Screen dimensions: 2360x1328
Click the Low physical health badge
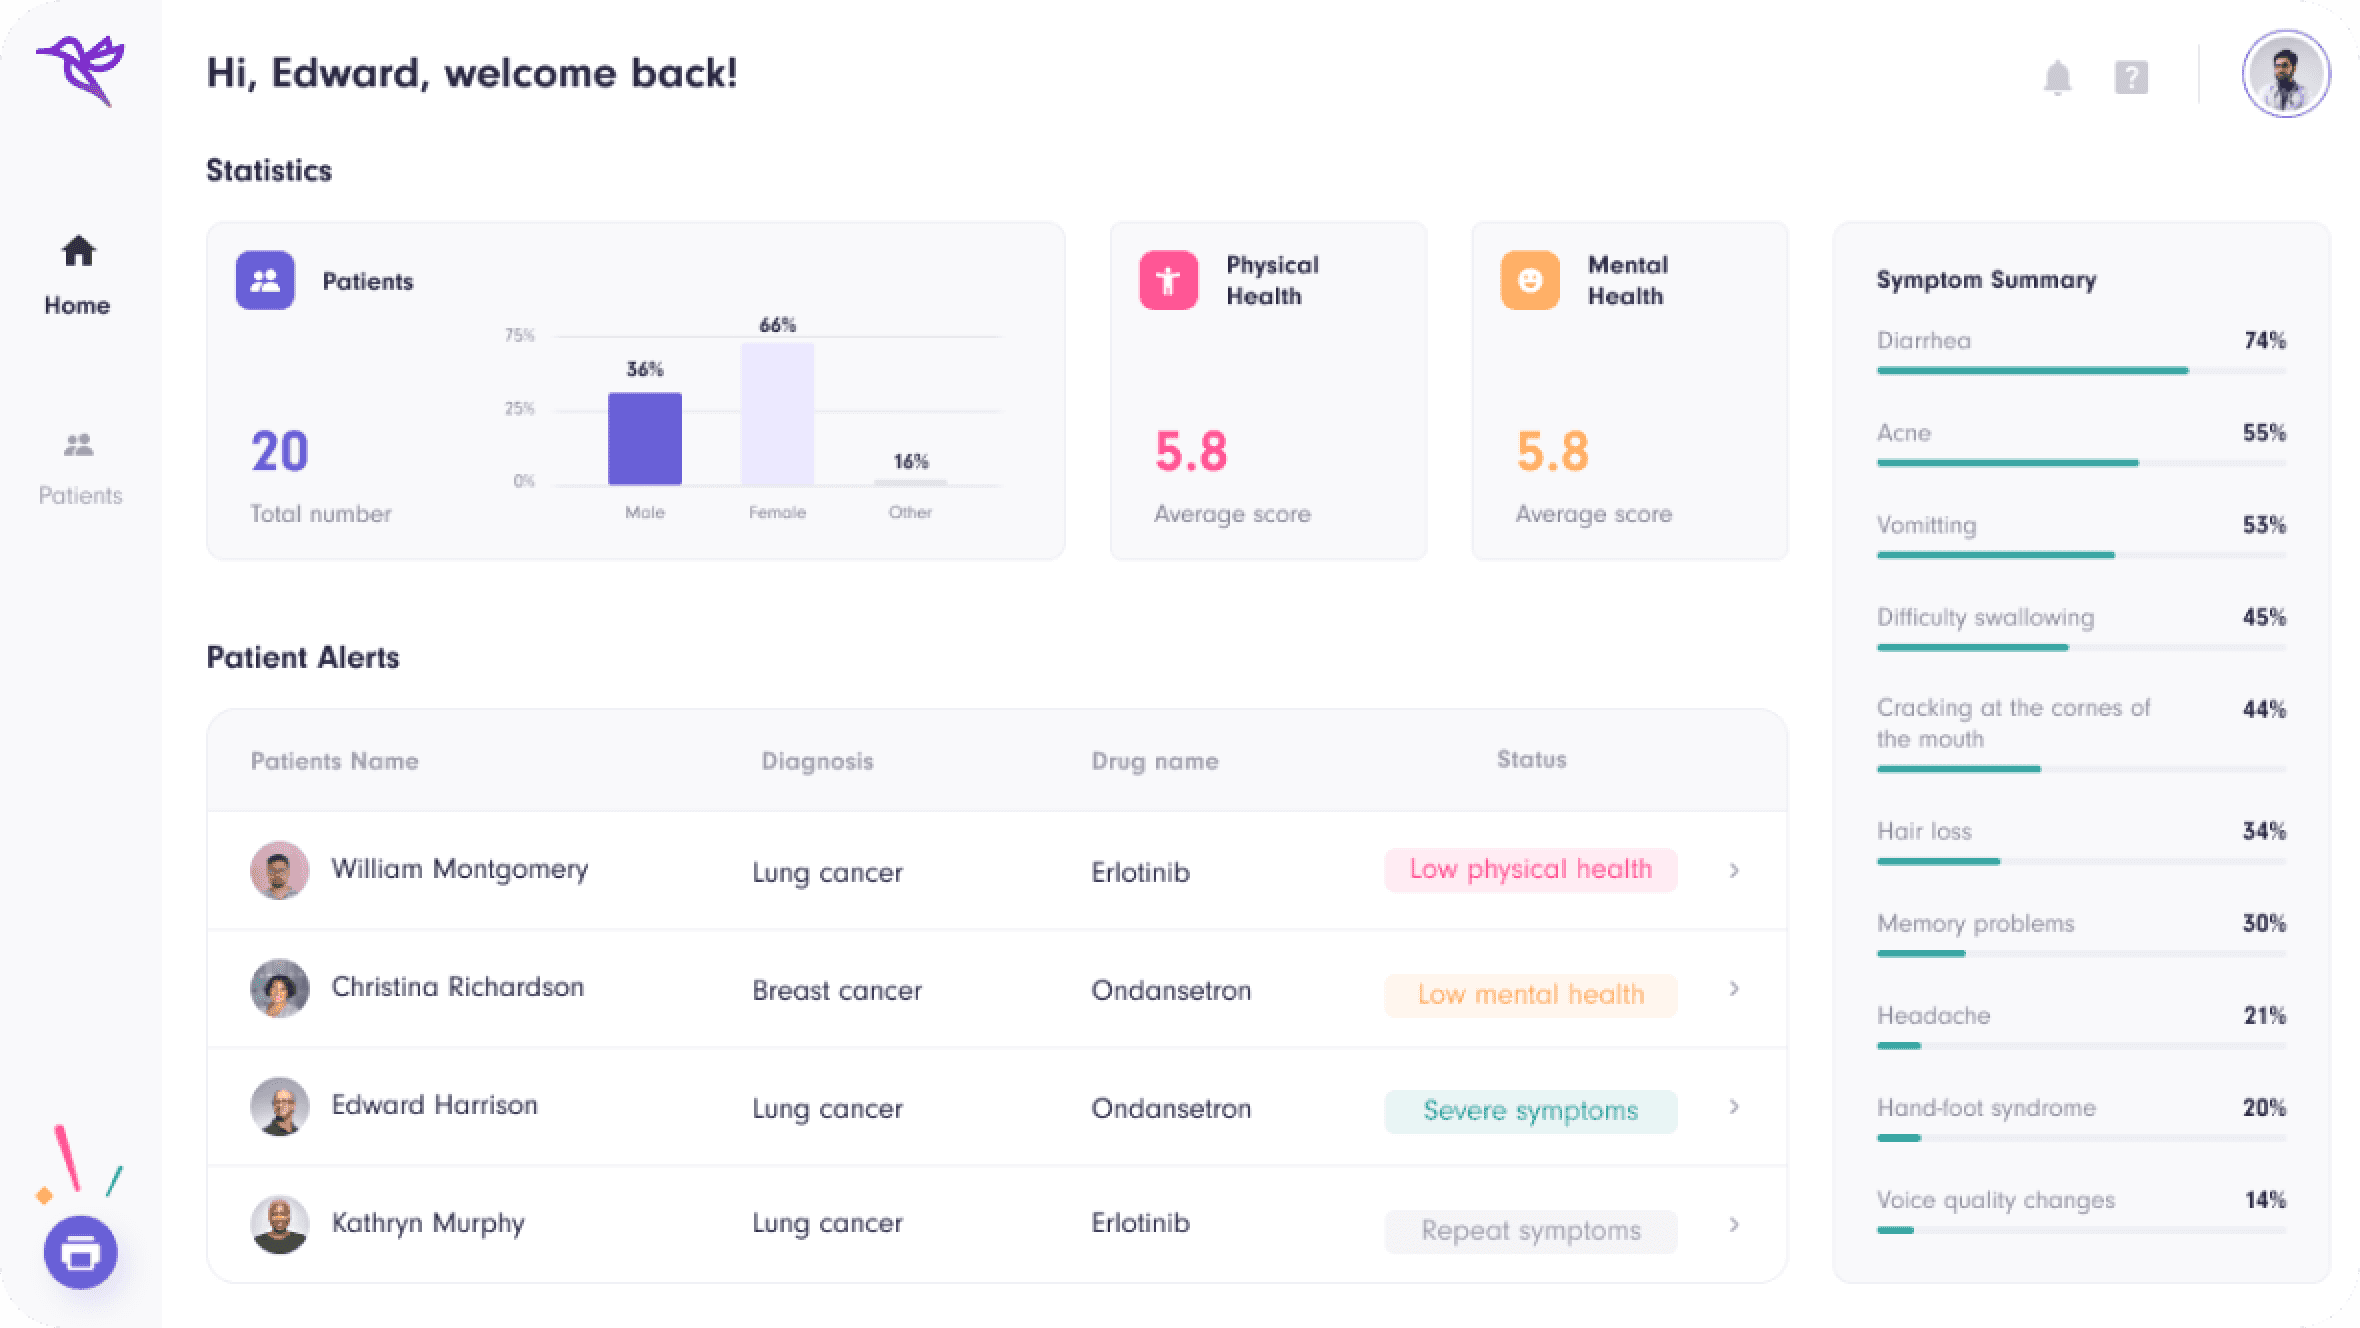[x=1530, y=870]
